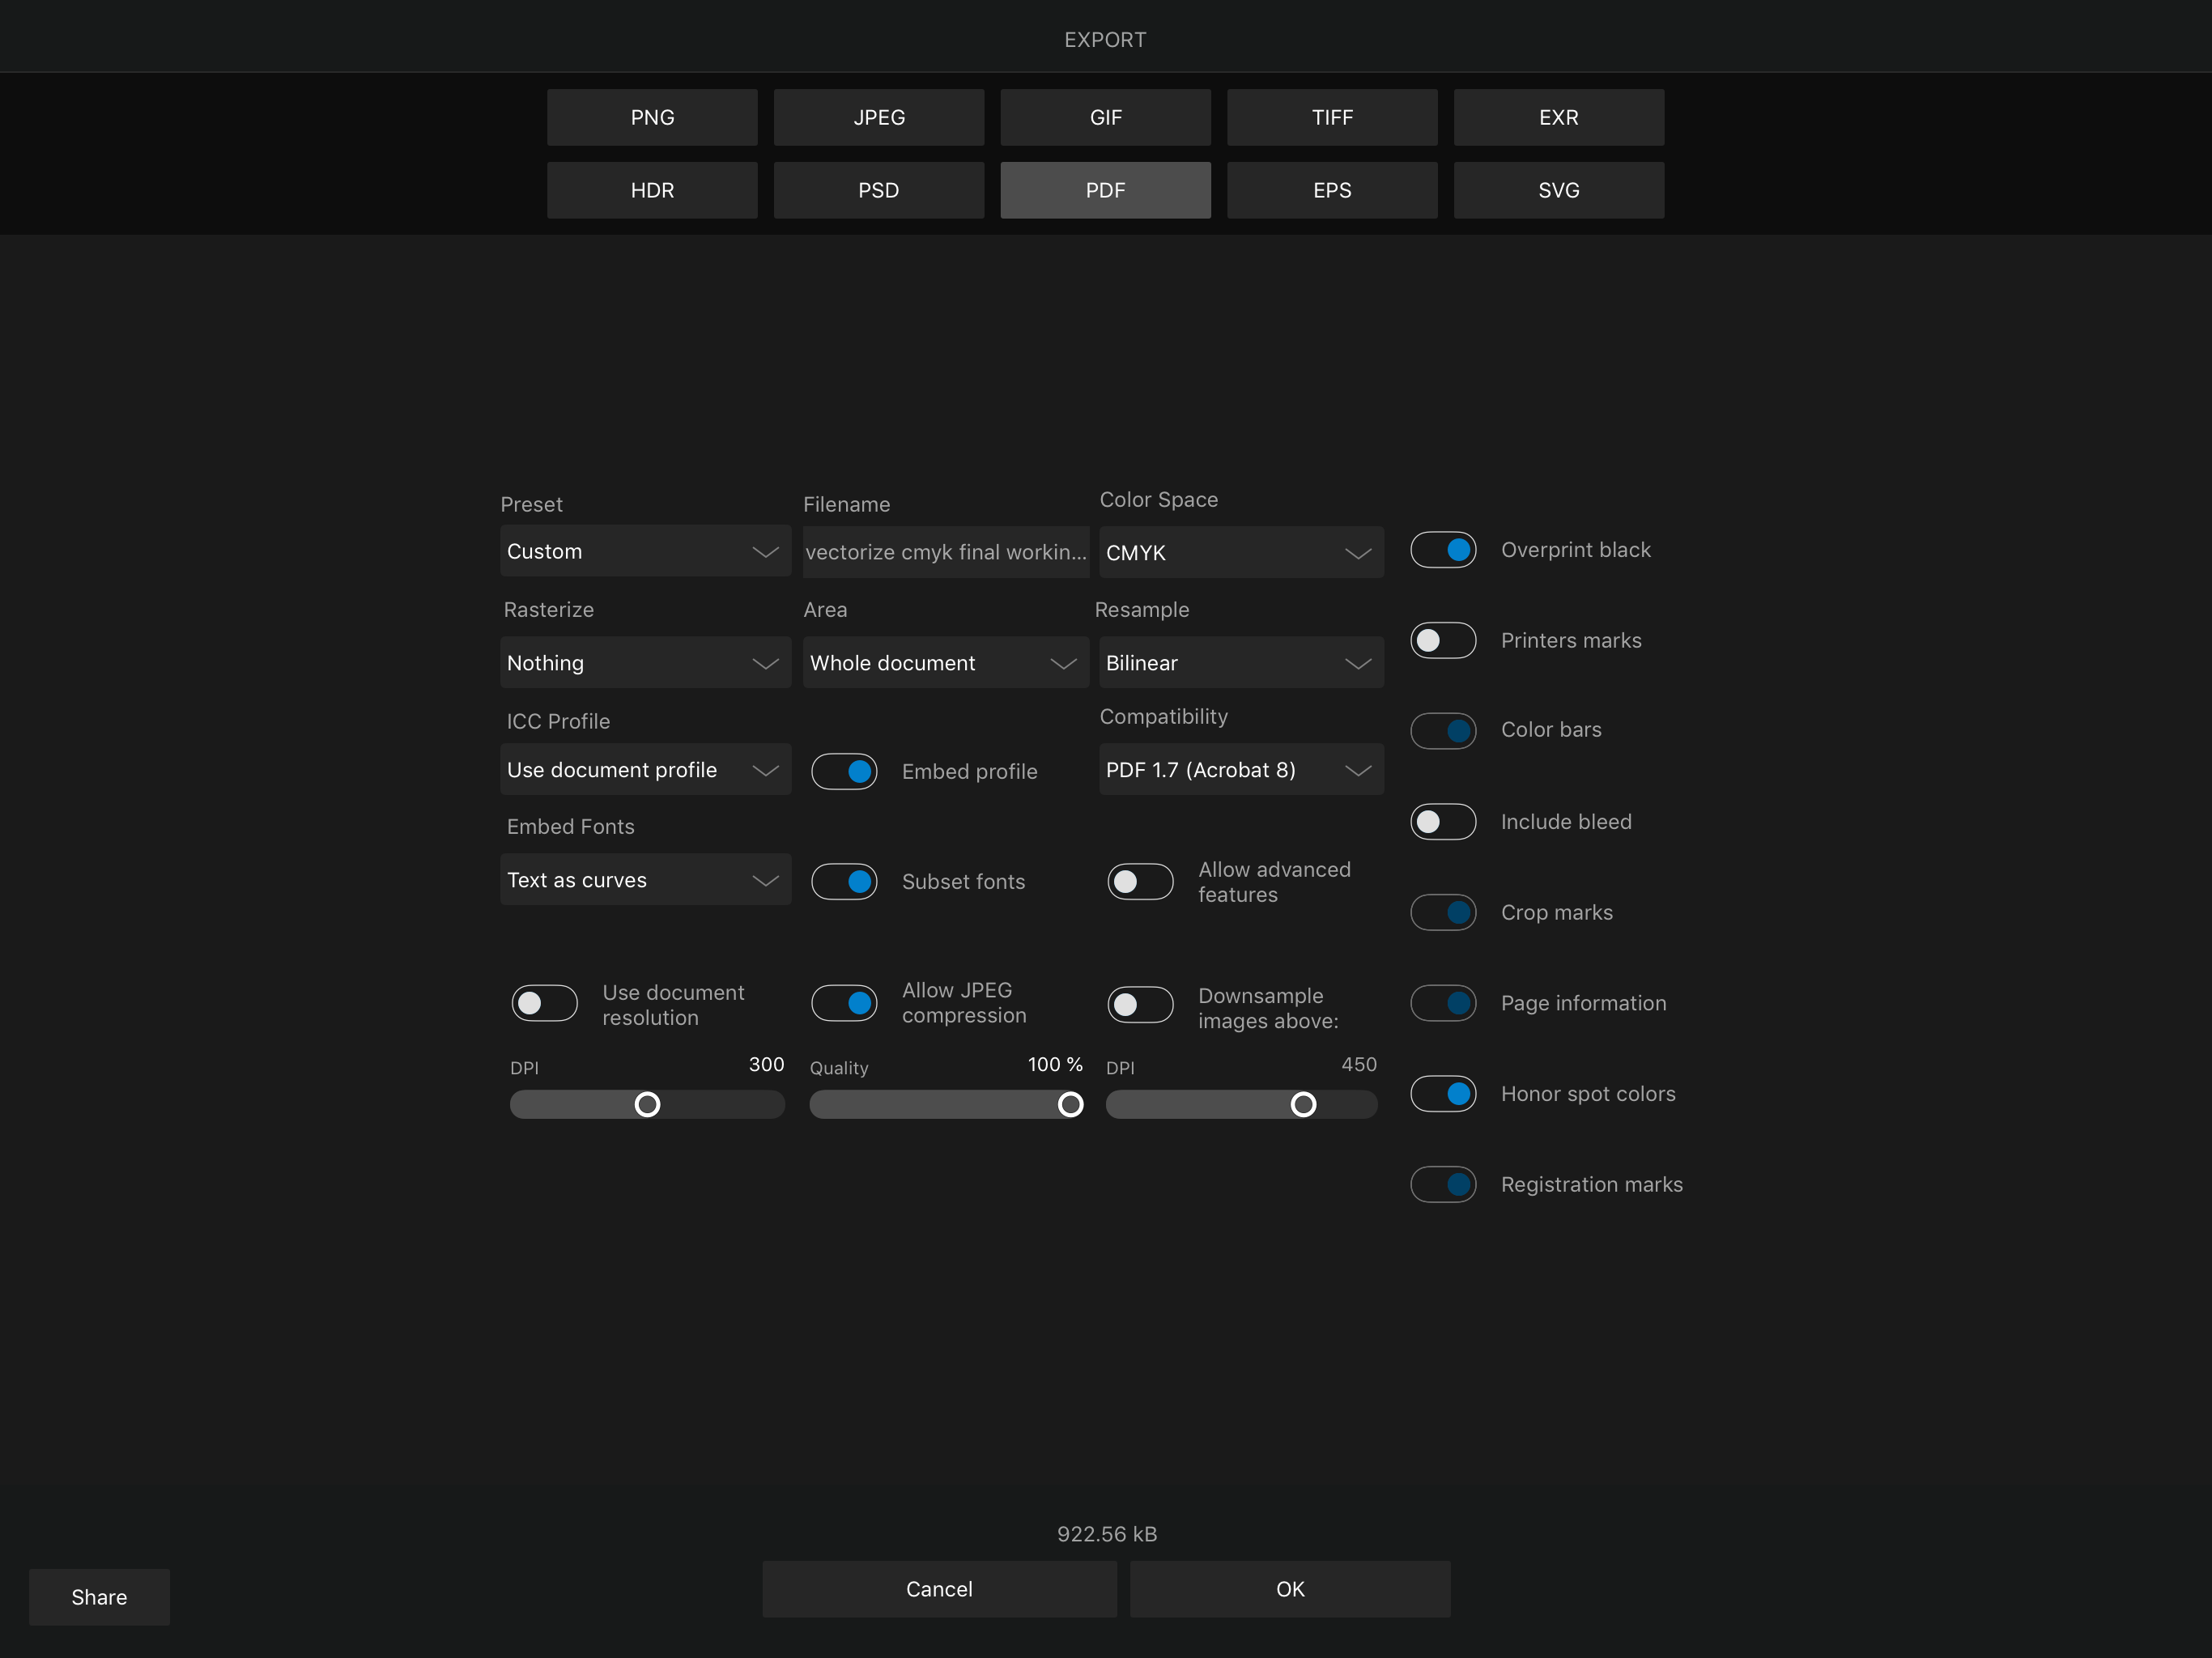This screenshot has height=1658, width=2212.
Task: Expand the Embed Fonts dropdown
Action: click(645, 880)
